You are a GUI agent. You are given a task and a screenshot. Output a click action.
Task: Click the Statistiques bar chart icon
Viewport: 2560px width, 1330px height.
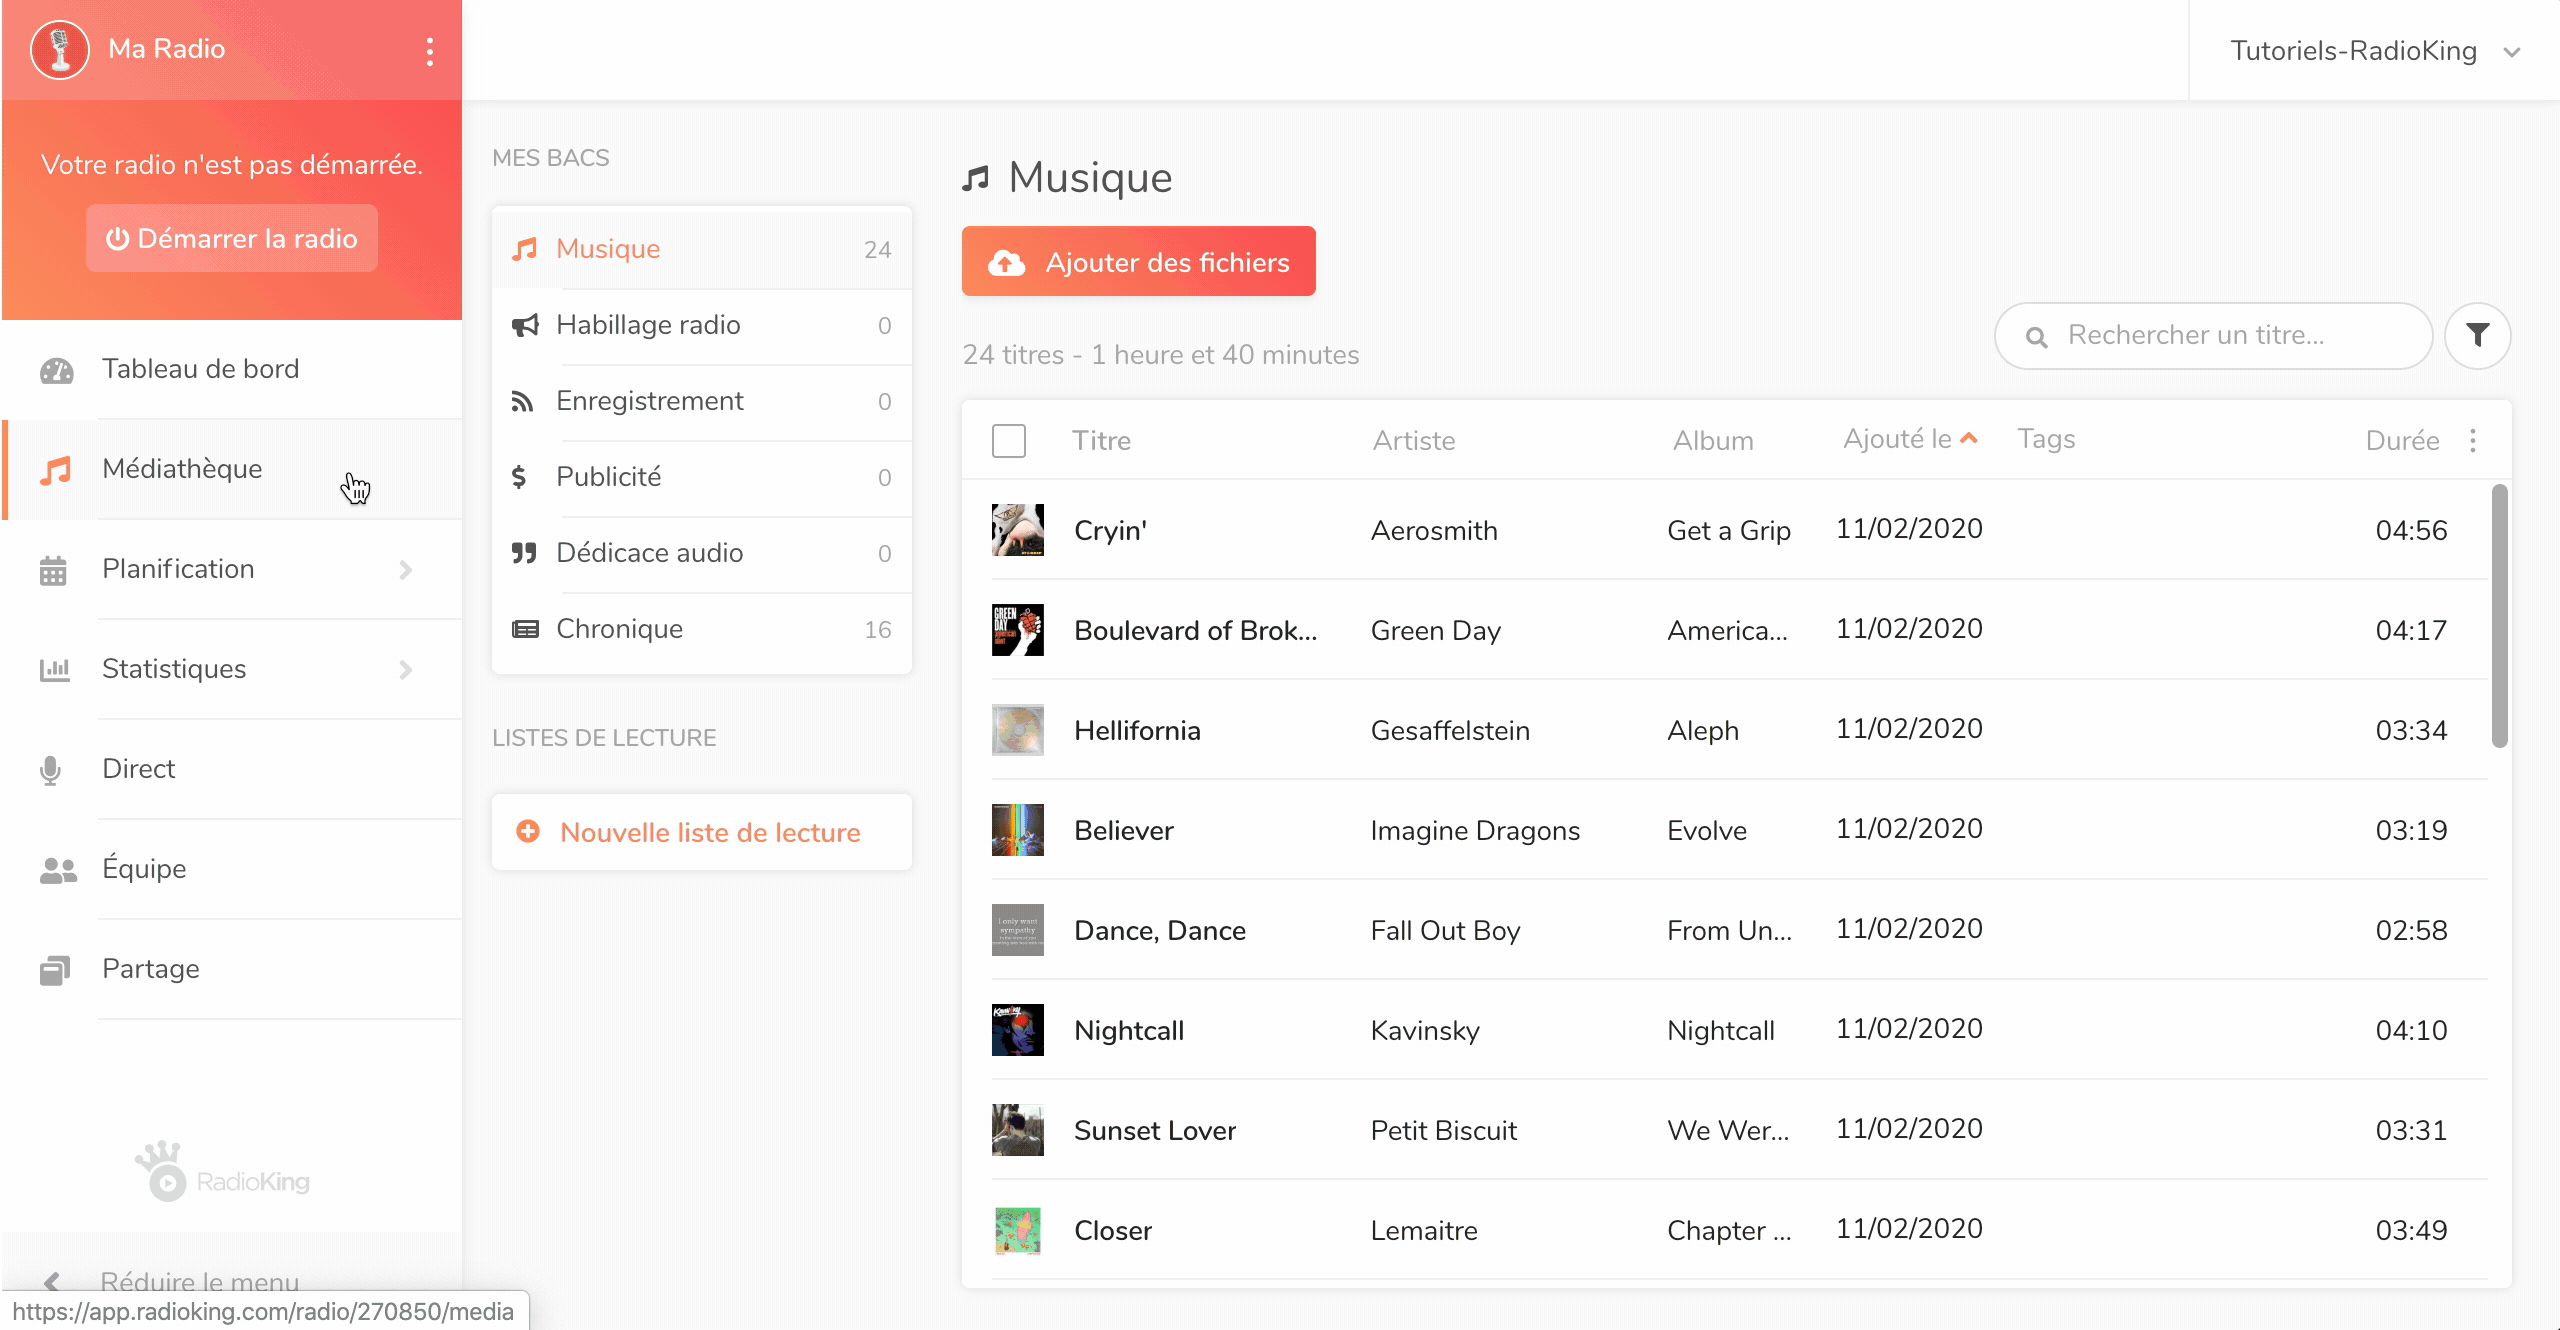coord(55,670)
